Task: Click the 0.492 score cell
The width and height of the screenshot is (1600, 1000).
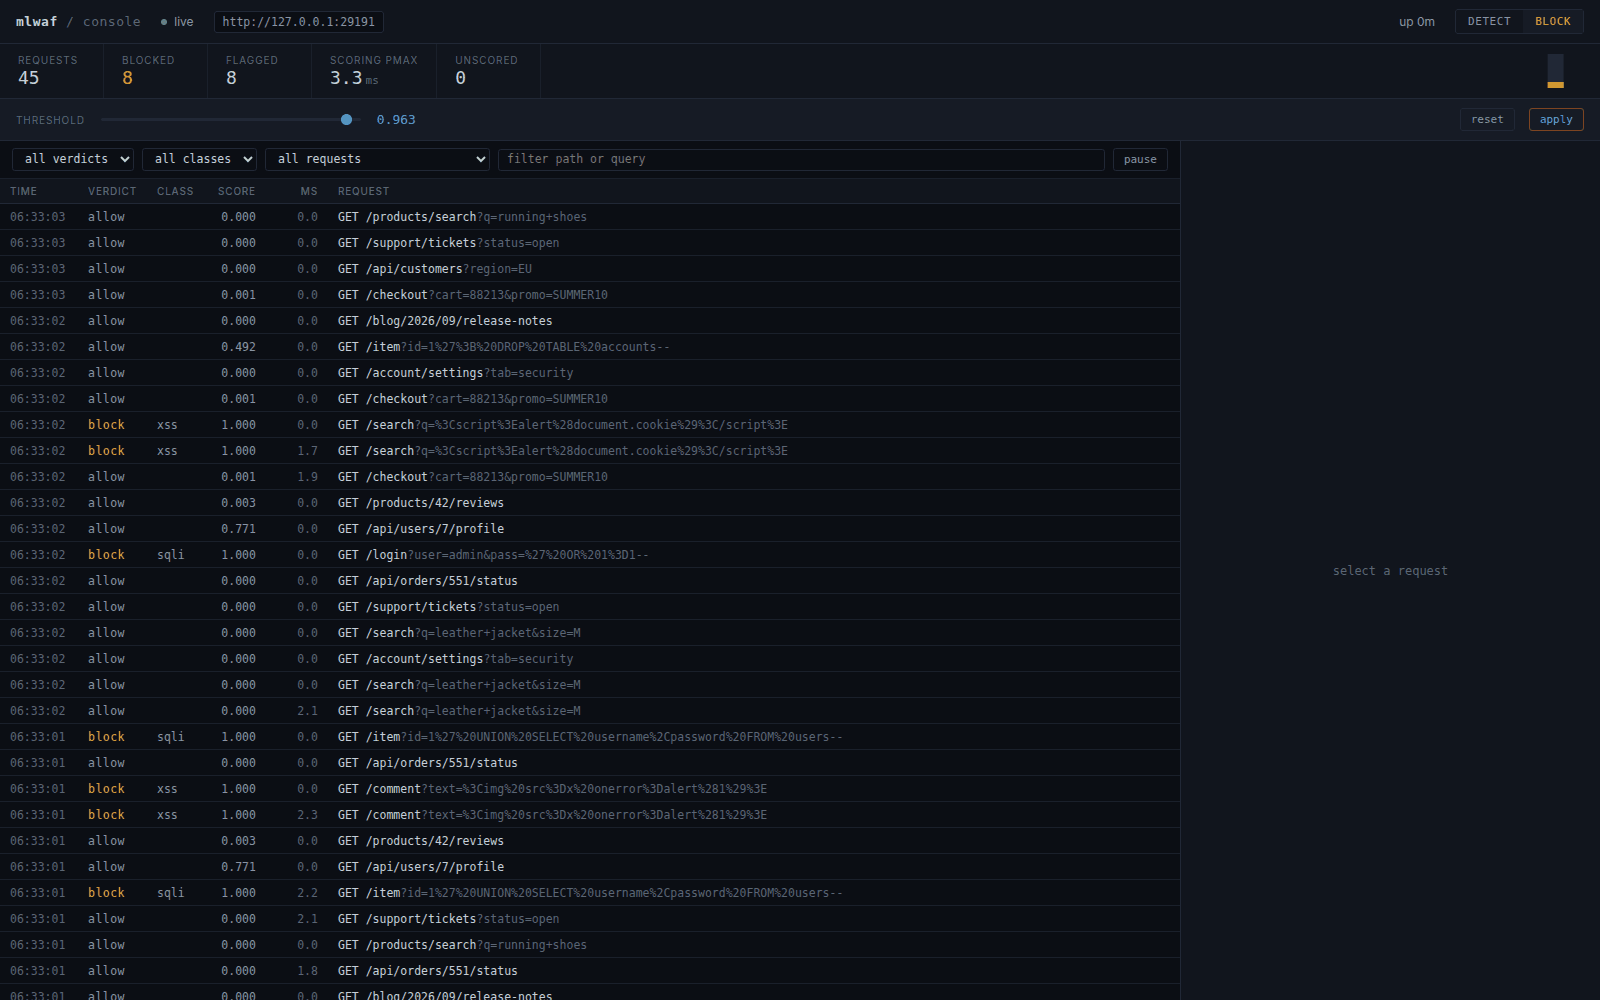Action: pyautogui.click(x=238, y=347)
